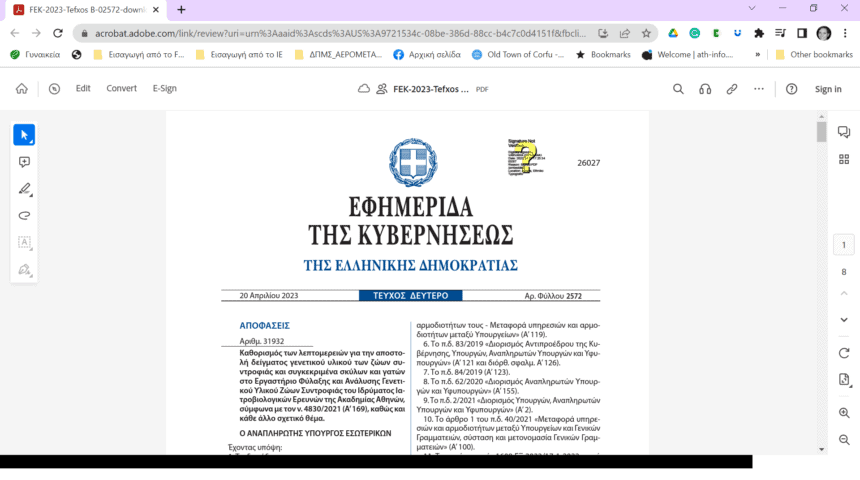This screenshot has height=480, width=860.
Task: Click the vertical document scrollbar thumb
Action: pyautogui.click(x=821, y=132)
